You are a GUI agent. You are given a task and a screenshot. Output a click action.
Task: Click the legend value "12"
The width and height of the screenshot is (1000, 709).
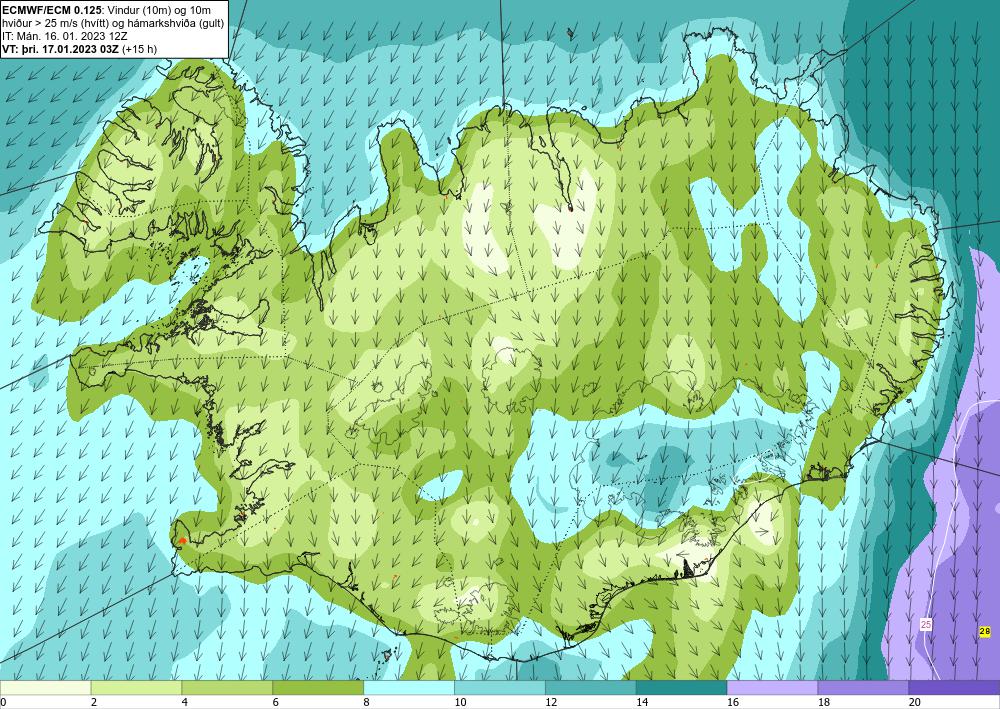tap(551, 703)
